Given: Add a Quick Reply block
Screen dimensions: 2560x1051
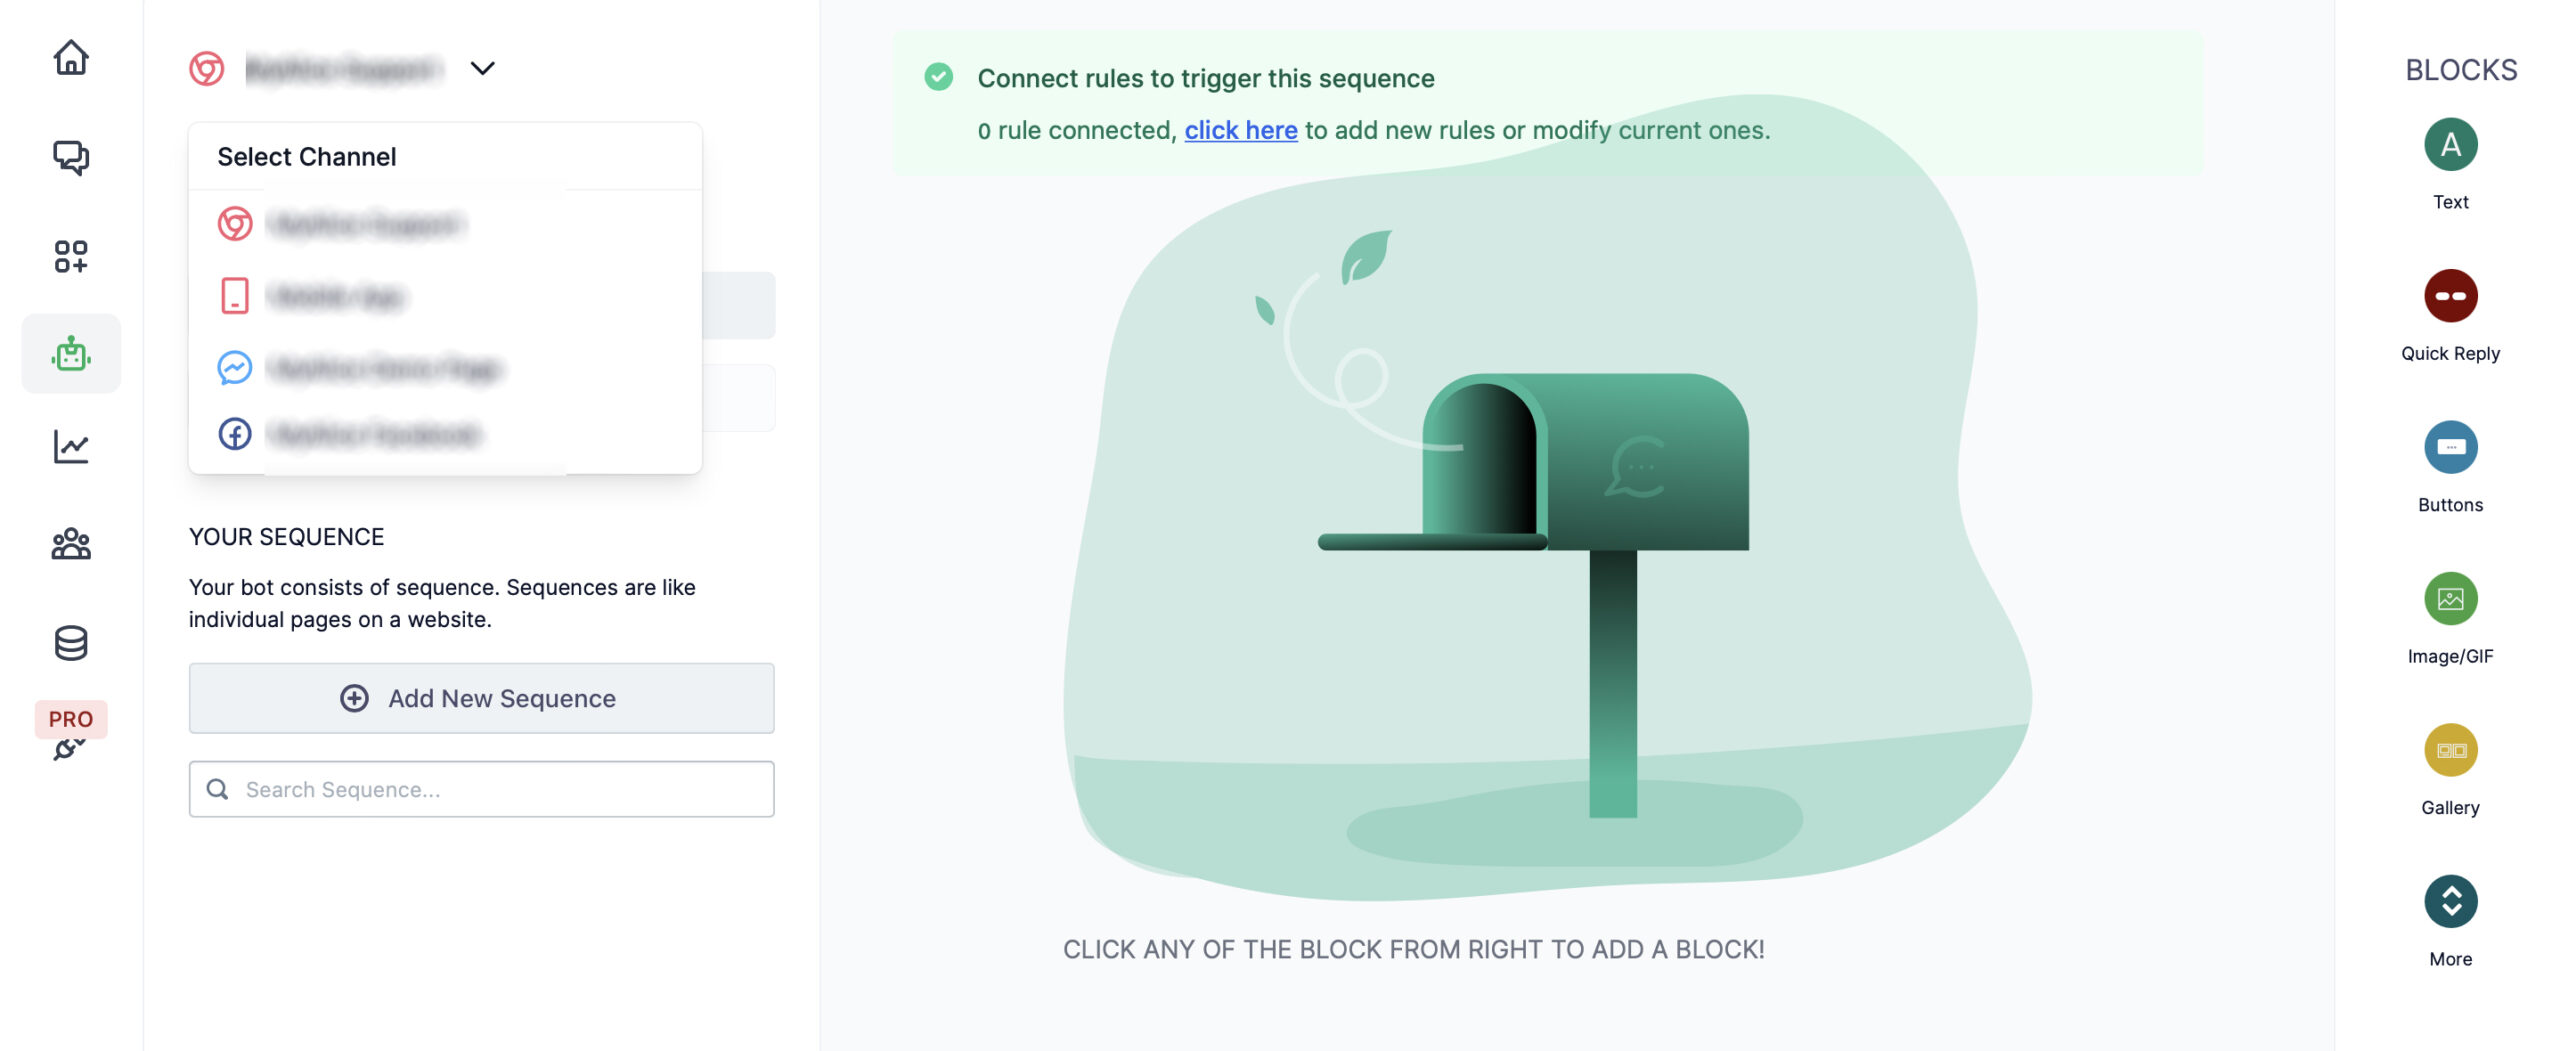Looking at the screenshot, I should tap(2450, 296).
